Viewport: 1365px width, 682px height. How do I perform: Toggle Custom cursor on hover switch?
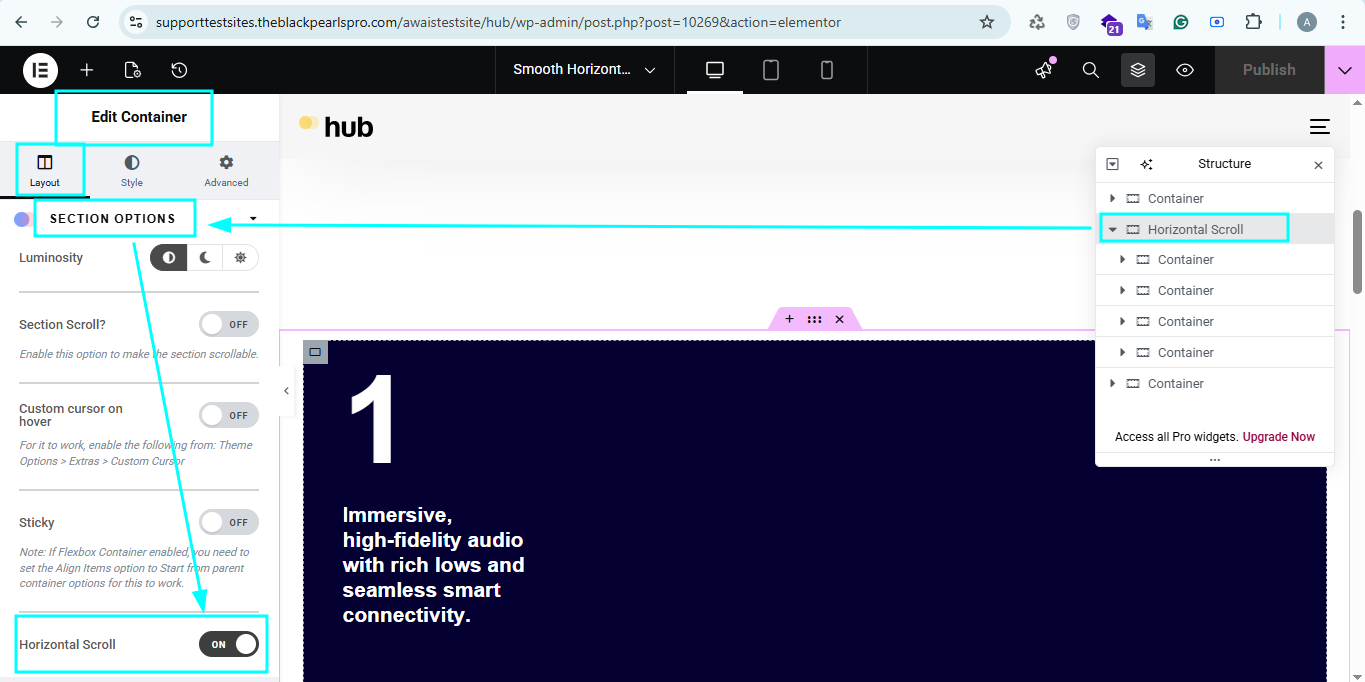(229, 415)
